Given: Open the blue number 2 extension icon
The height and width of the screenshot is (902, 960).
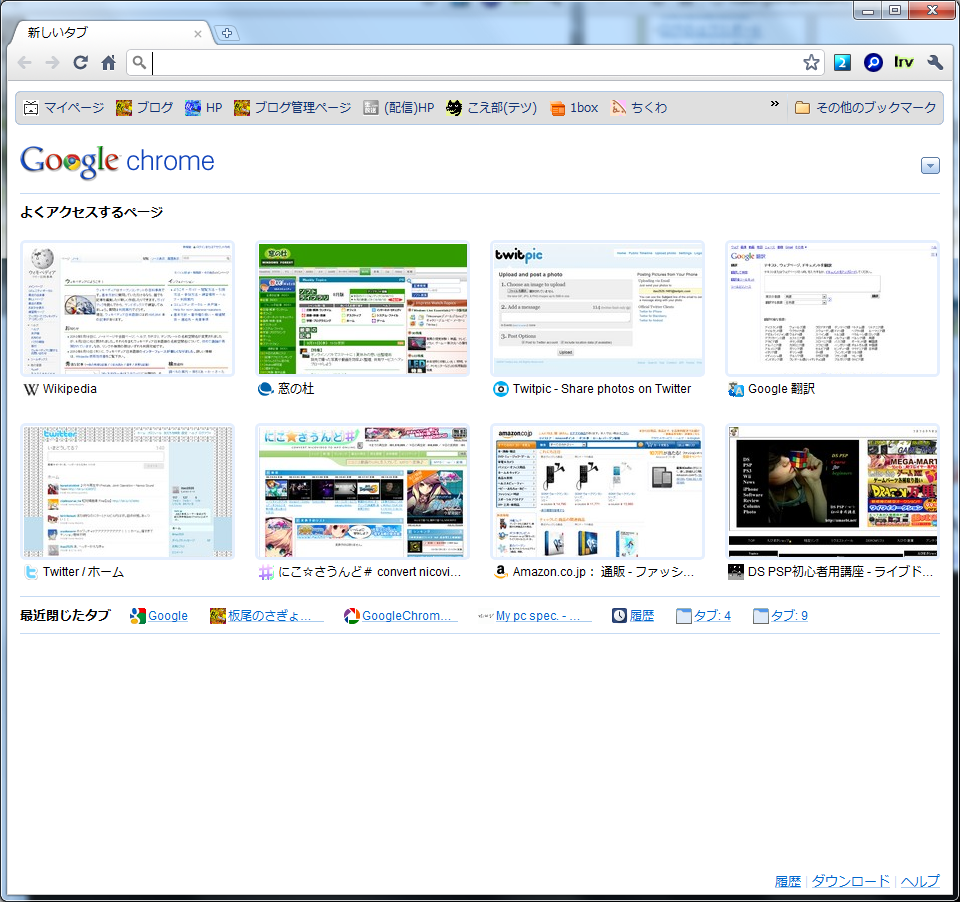Looking at the screenshot, I should coord(842,62).
